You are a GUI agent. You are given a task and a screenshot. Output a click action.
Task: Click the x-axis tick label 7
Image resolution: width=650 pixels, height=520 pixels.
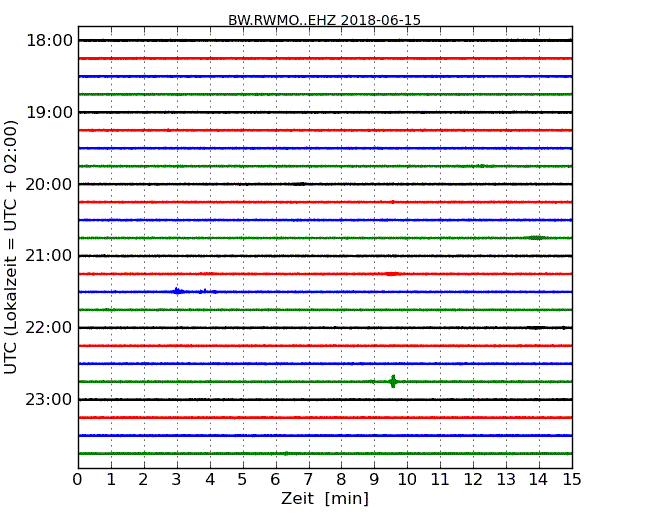[x=308, y=480]
